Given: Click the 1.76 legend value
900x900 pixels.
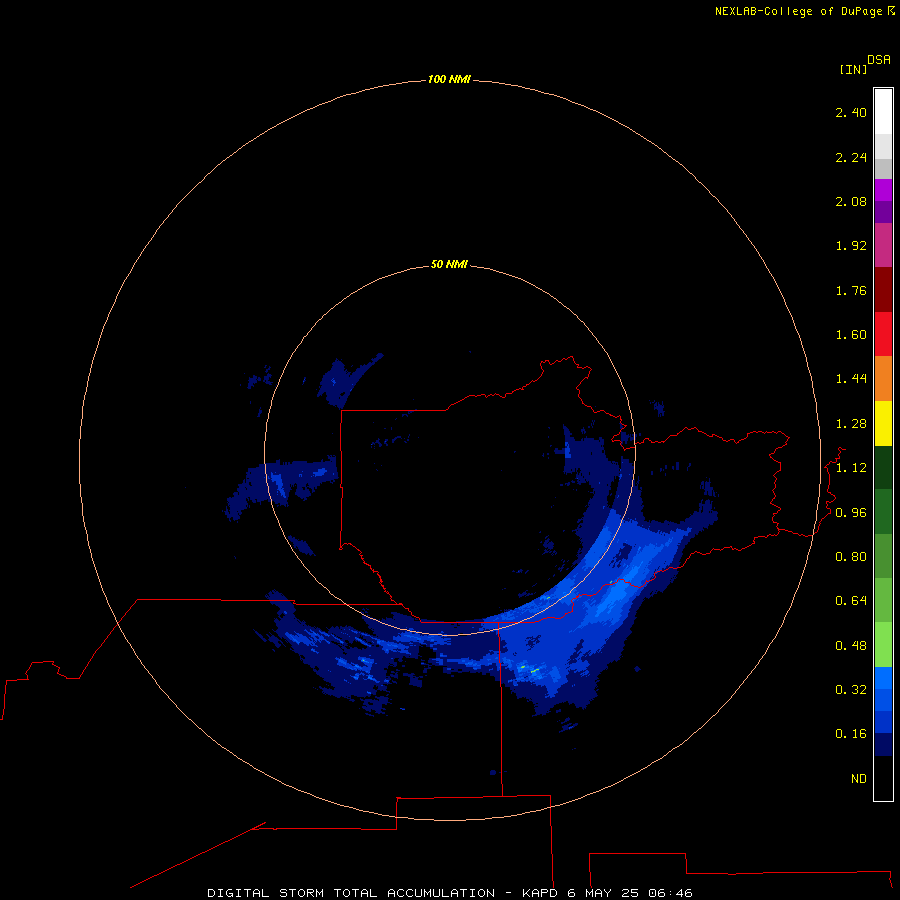Looking at the screenshot, I should 851,290.
